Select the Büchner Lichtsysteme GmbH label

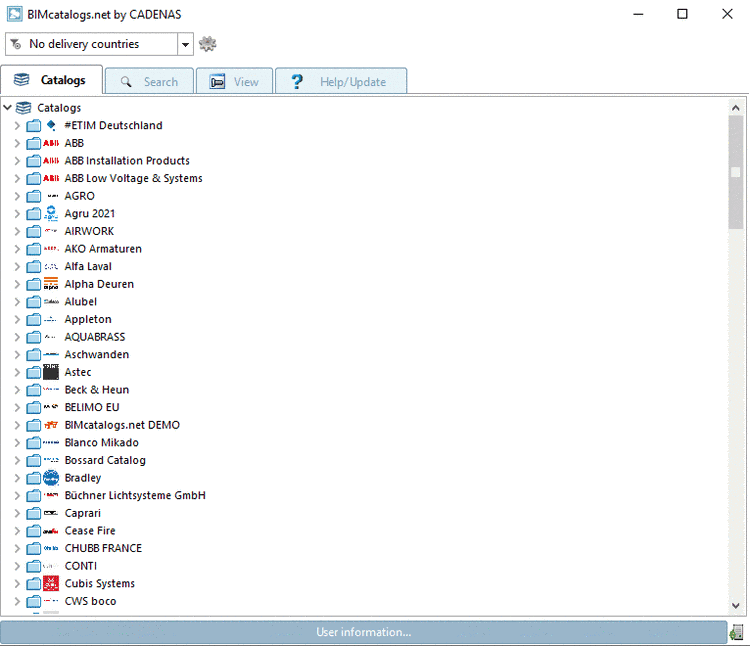[x=135, y=496]
